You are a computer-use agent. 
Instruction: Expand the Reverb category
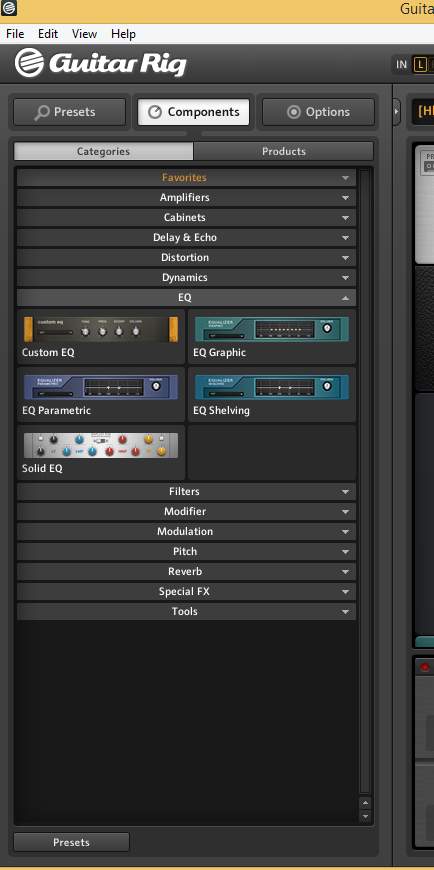(186, 571)
